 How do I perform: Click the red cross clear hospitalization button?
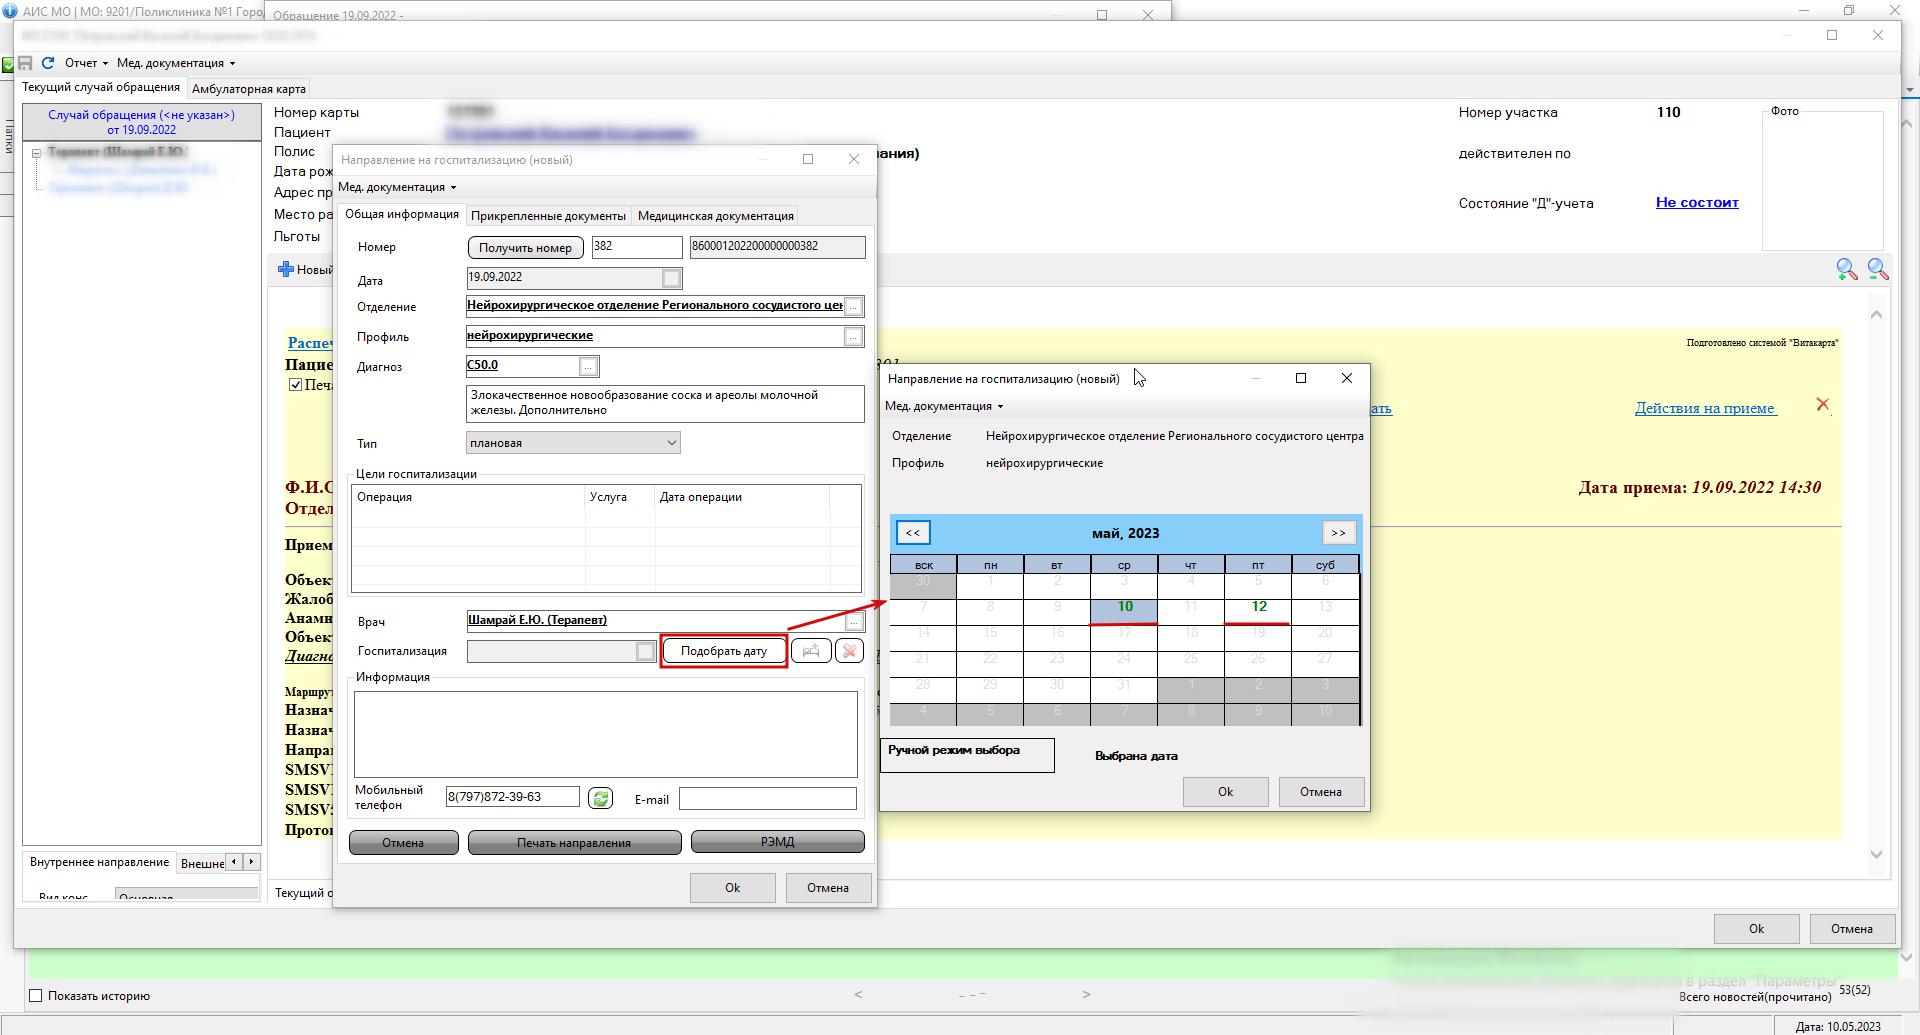(850, 651)
